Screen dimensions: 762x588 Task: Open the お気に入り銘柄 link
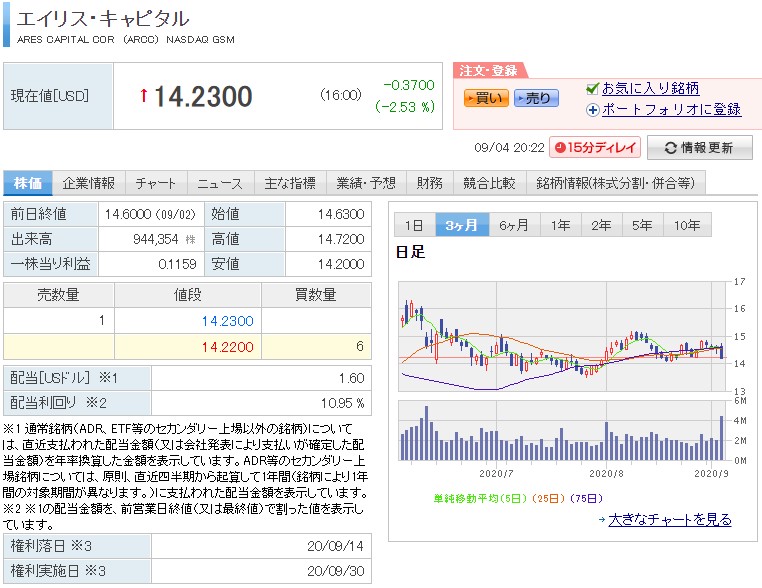650,88
